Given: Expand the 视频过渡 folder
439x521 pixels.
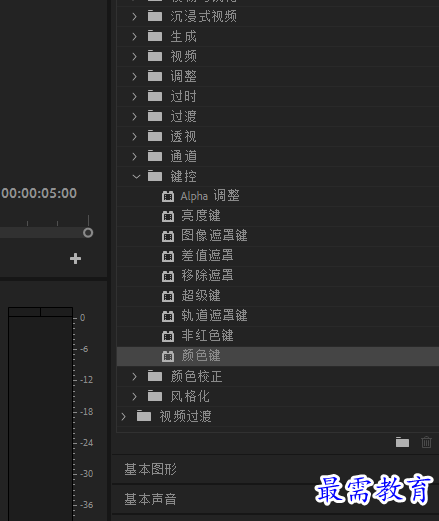Looking at the screenshot, I should (124, 416).
